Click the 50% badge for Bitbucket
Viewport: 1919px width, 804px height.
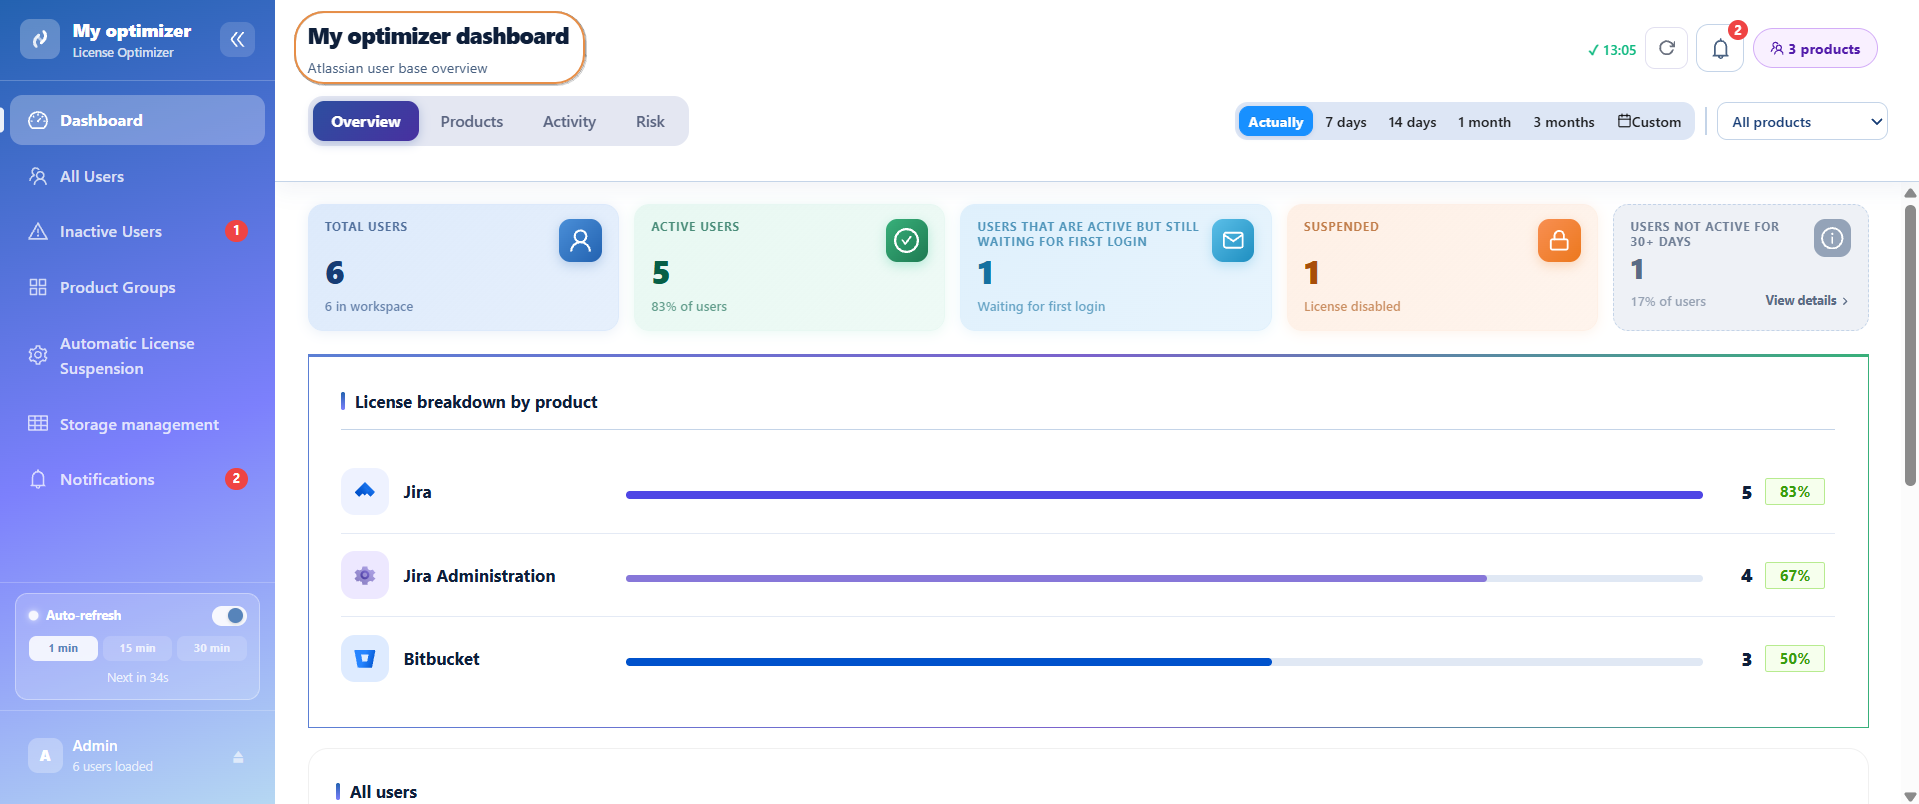click(x=1795, y=658)
